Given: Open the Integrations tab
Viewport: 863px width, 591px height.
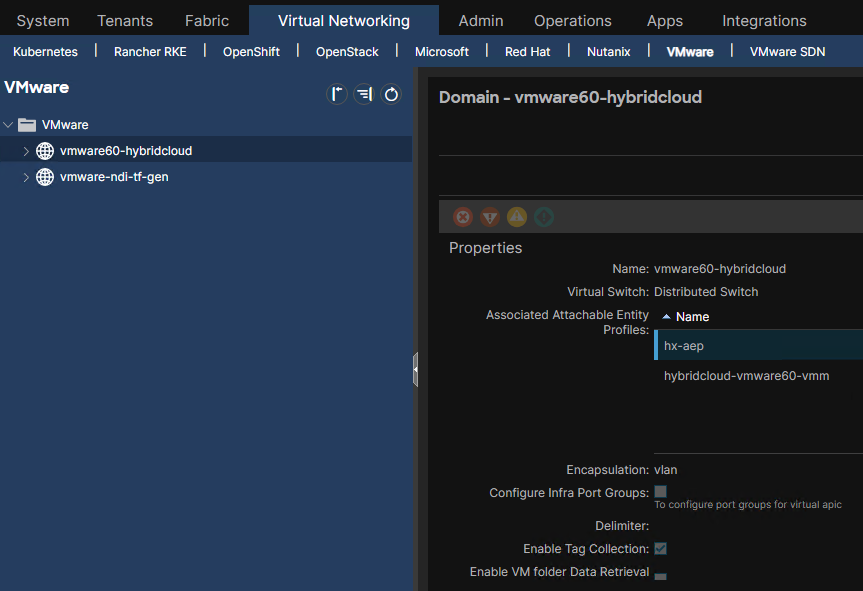Looking at the screenshot, I should (764, 21).
